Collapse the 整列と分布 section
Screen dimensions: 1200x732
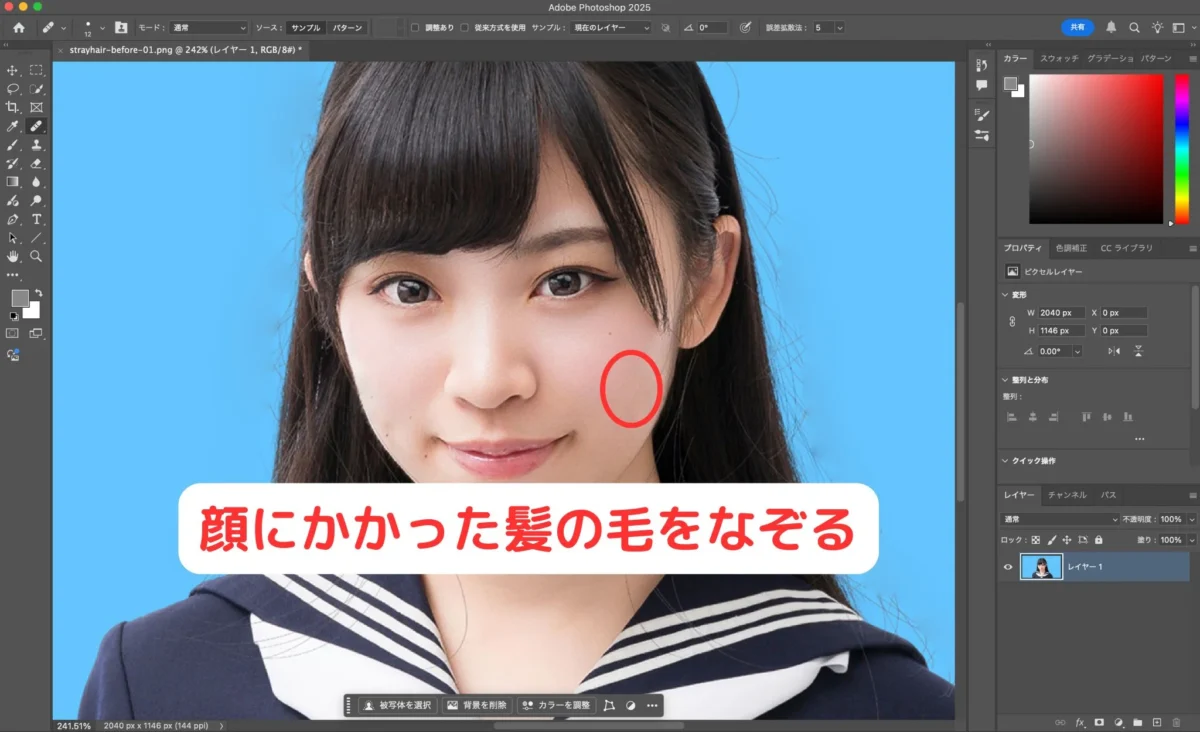[x=1005, y=380]
